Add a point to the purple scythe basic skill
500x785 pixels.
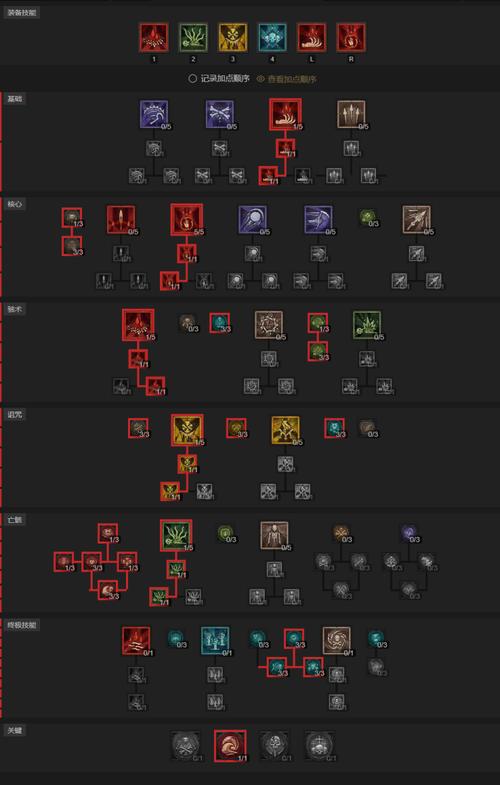point(154,115)
